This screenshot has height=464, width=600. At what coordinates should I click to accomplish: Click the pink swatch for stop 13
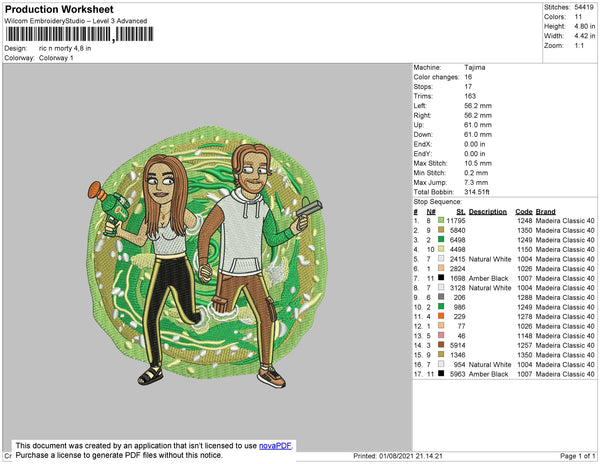[441, 335]
